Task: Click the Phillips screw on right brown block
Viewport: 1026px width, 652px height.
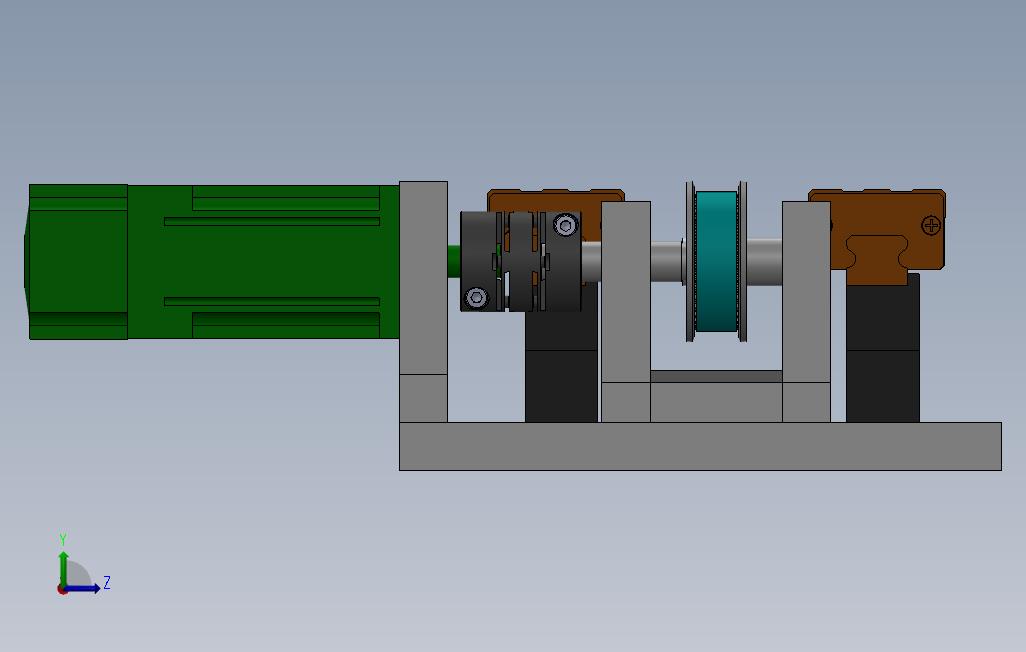Action: coord(930,226)
